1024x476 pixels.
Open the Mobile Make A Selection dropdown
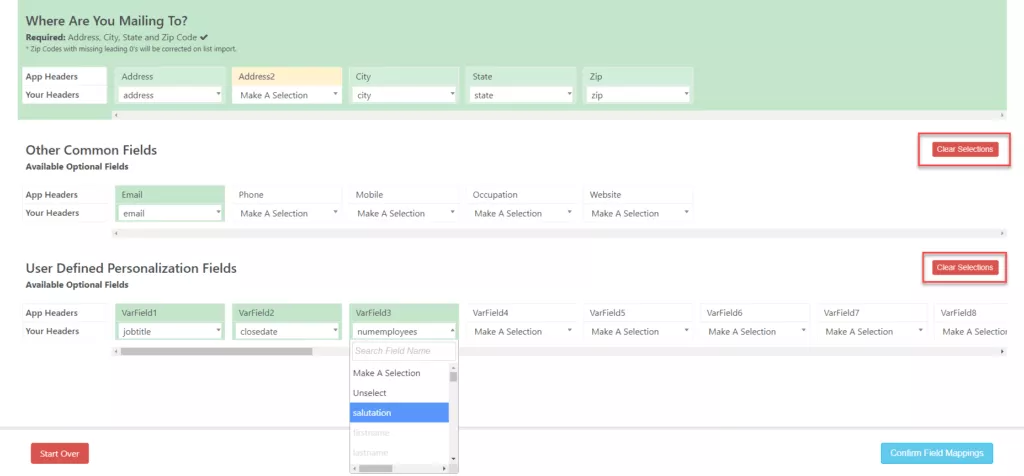(404, 213)
